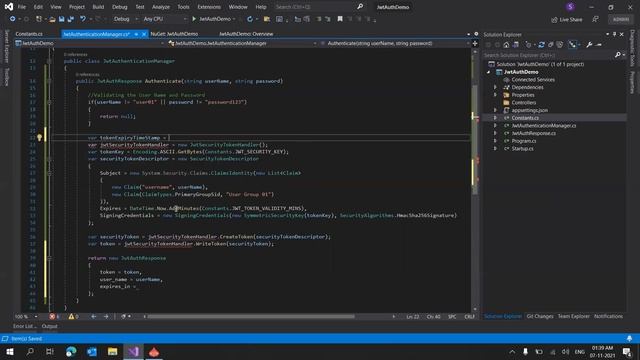Click the editor horizontal scrollbar
Image resolution: width=640 pixels, height=360 pixels.
pyautogui.click(x=251, y=316)
